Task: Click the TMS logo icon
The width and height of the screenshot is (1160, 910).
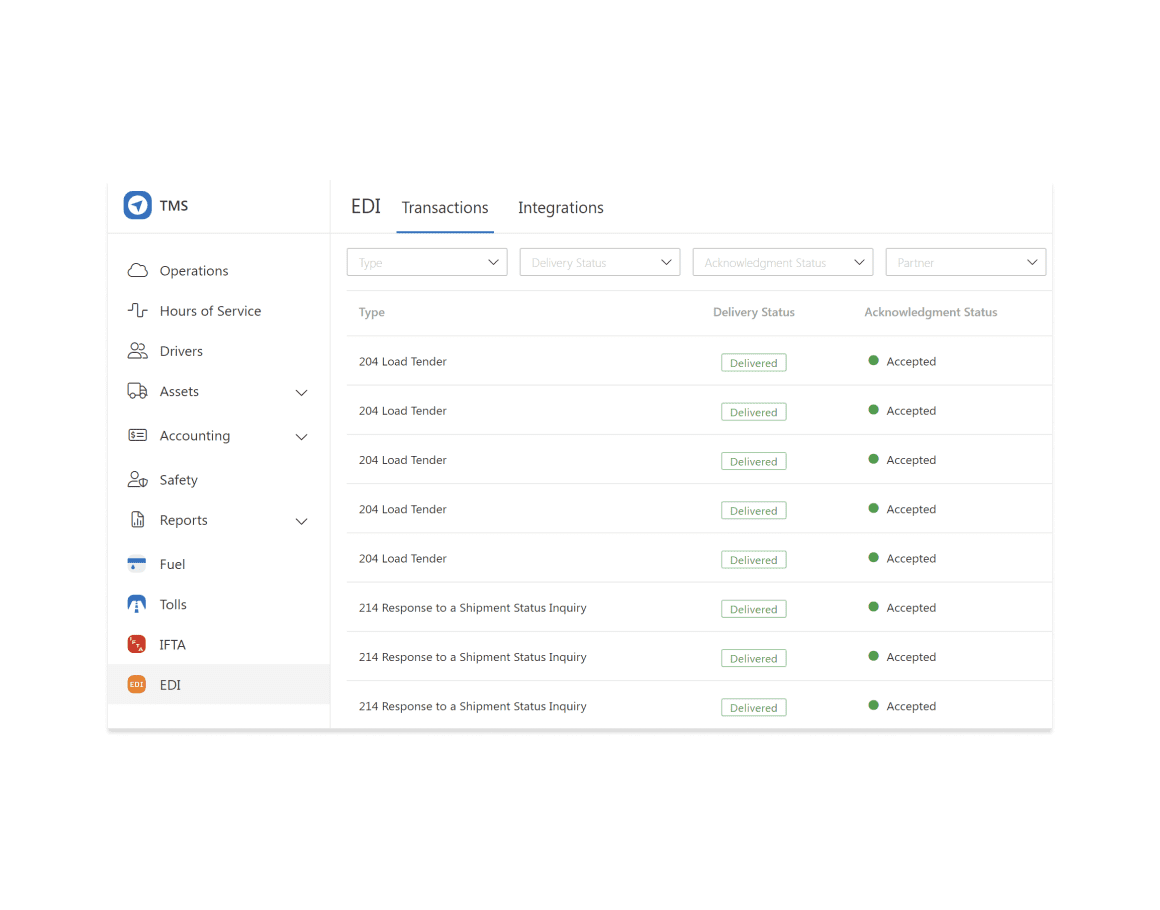Action: click(137, 205)
